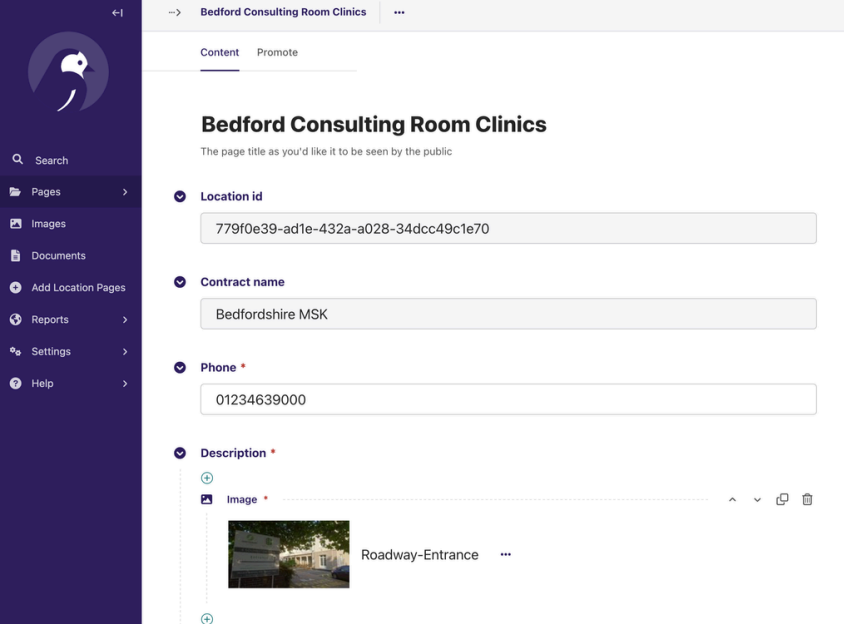The image size is (844, 624).
Task: Select the Content tab
Action: pos(220,52)
